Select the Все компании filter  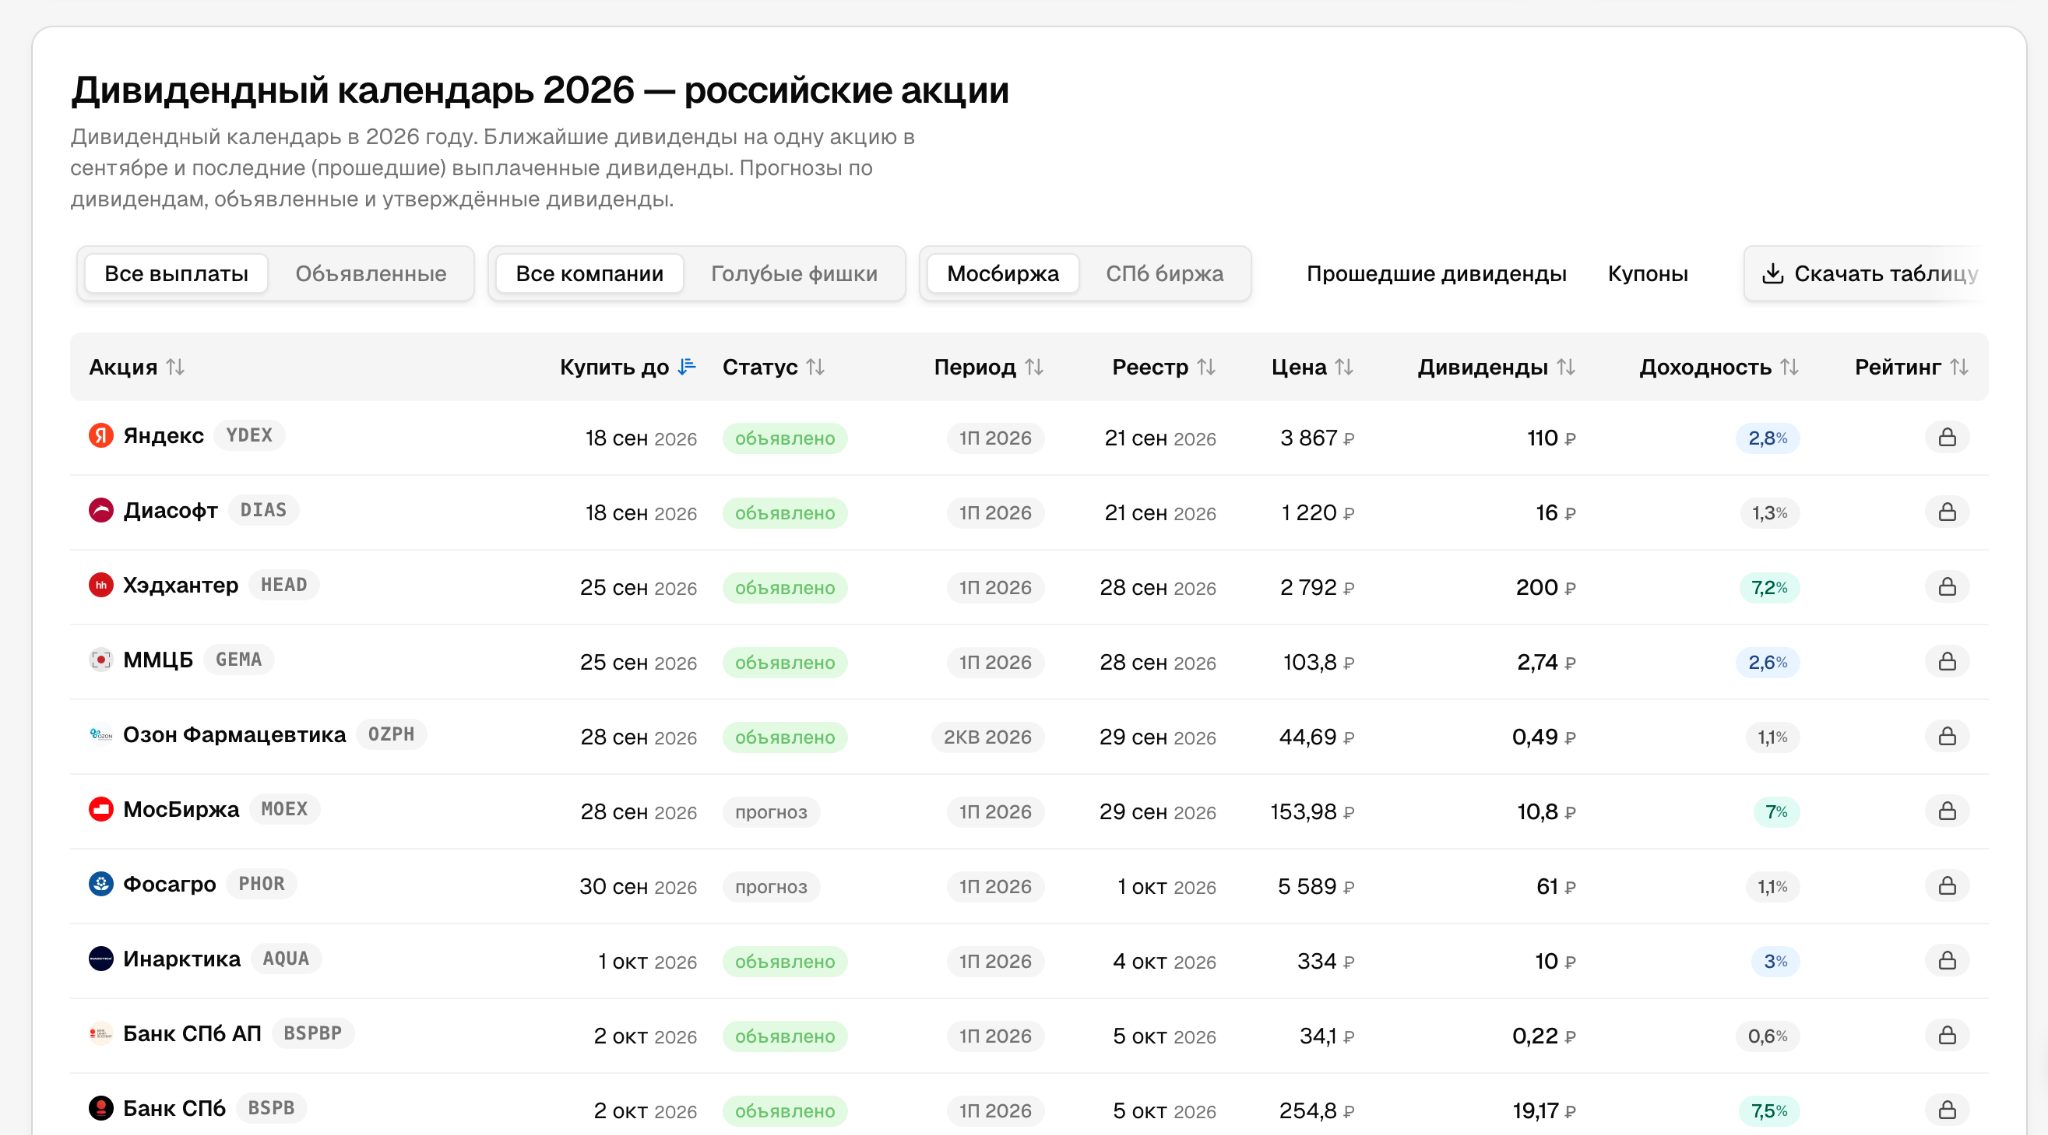590,273
